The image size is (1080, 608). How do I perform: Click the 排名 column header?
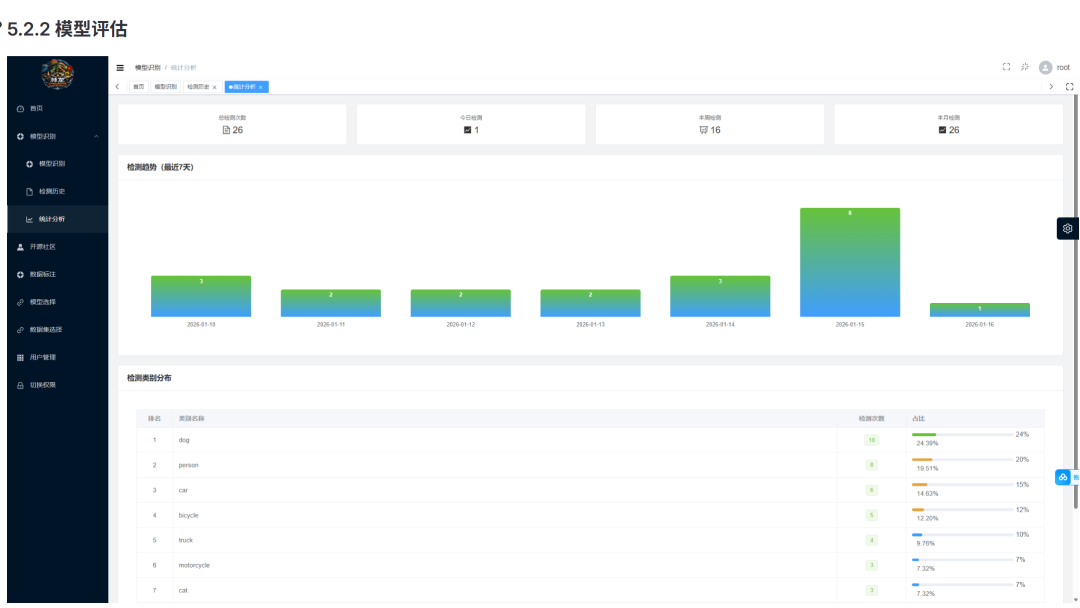[x=154, y=419]
